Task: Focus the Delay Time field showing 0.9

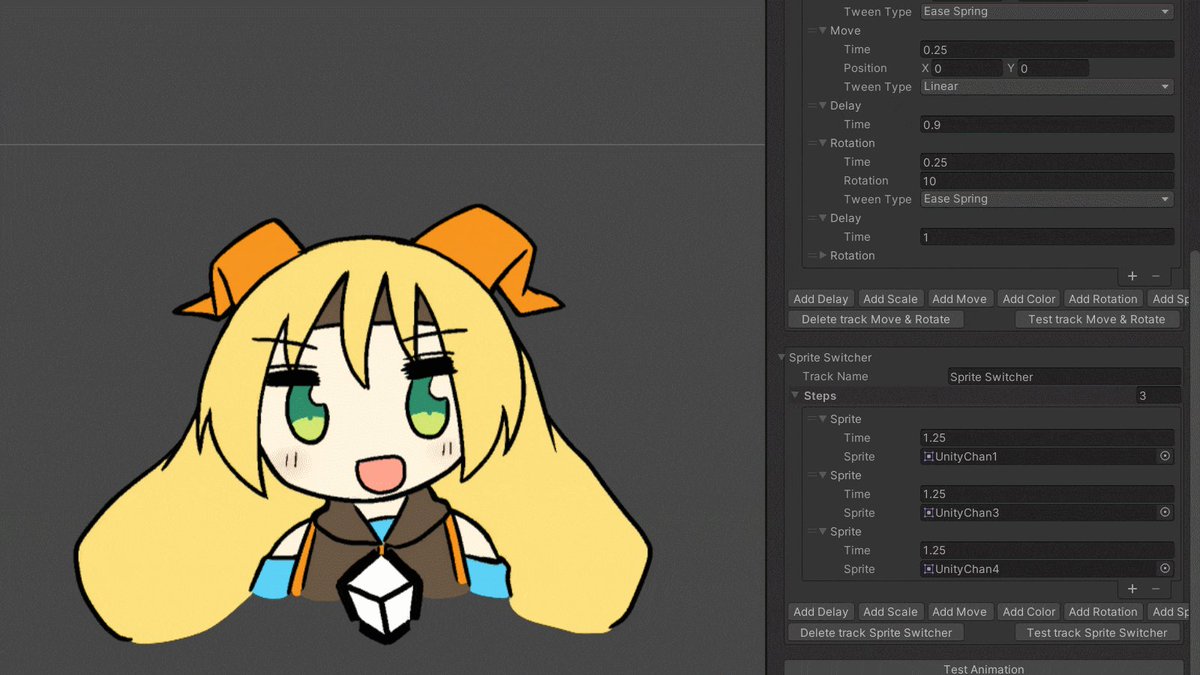Action: point(1047,125)
